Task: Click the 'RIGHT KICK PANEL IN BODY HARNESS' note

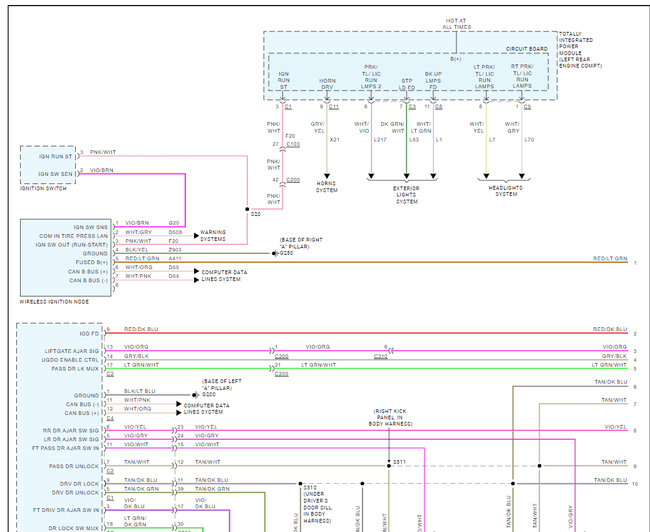Action: point(390,418)
